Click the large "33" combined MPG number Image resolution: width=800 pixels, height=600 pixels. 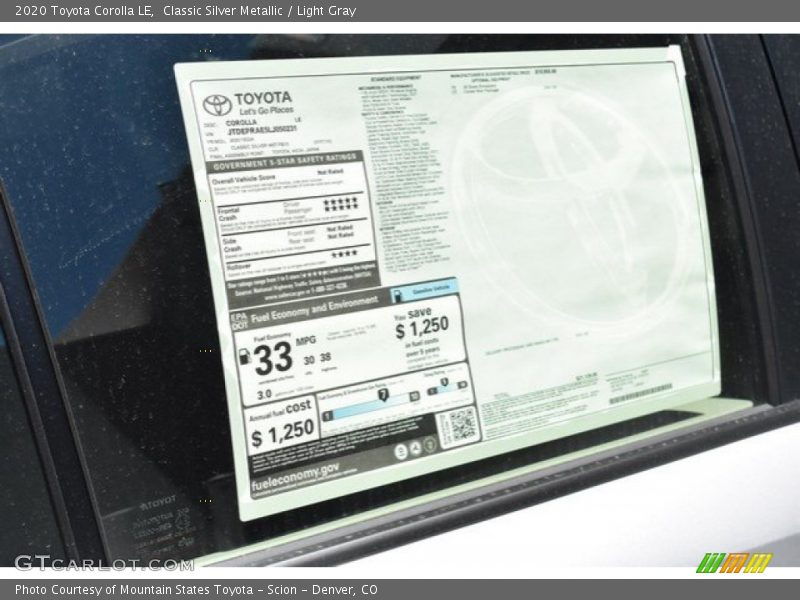272,359
